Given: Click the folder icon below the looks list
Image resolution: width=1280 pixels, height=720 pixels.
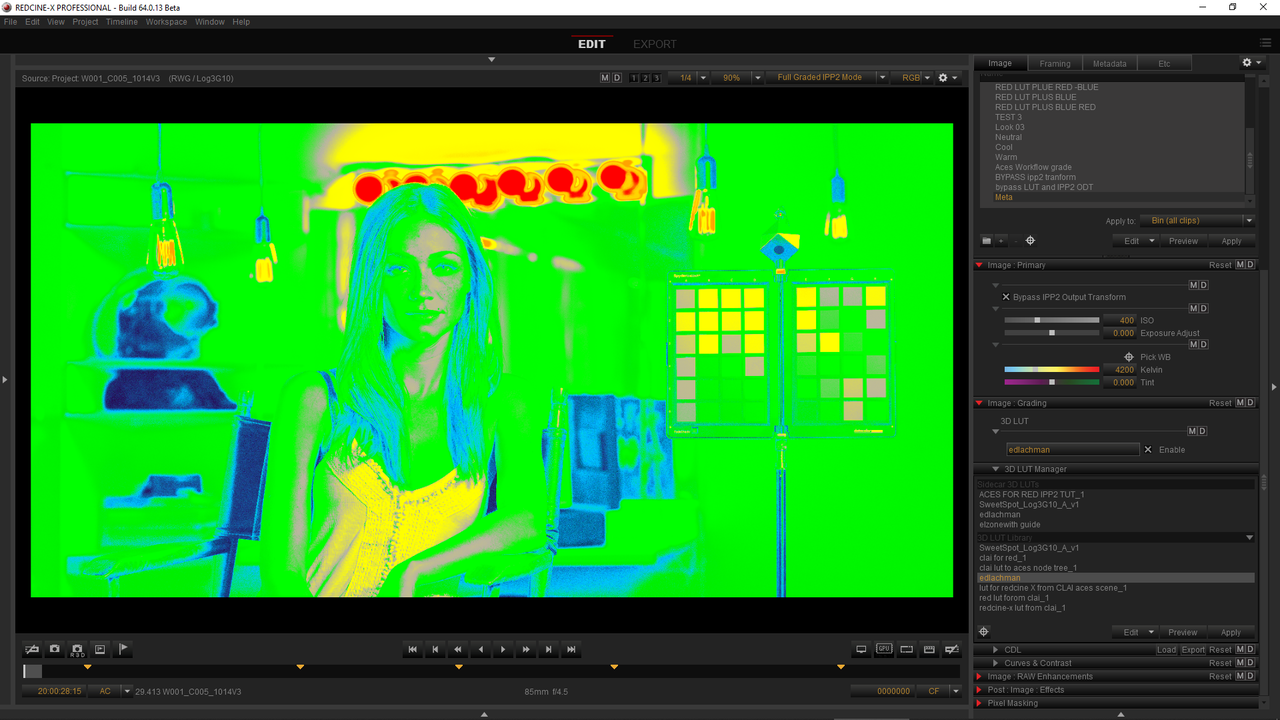Looking at the screenshot, I should click(986, 240).
